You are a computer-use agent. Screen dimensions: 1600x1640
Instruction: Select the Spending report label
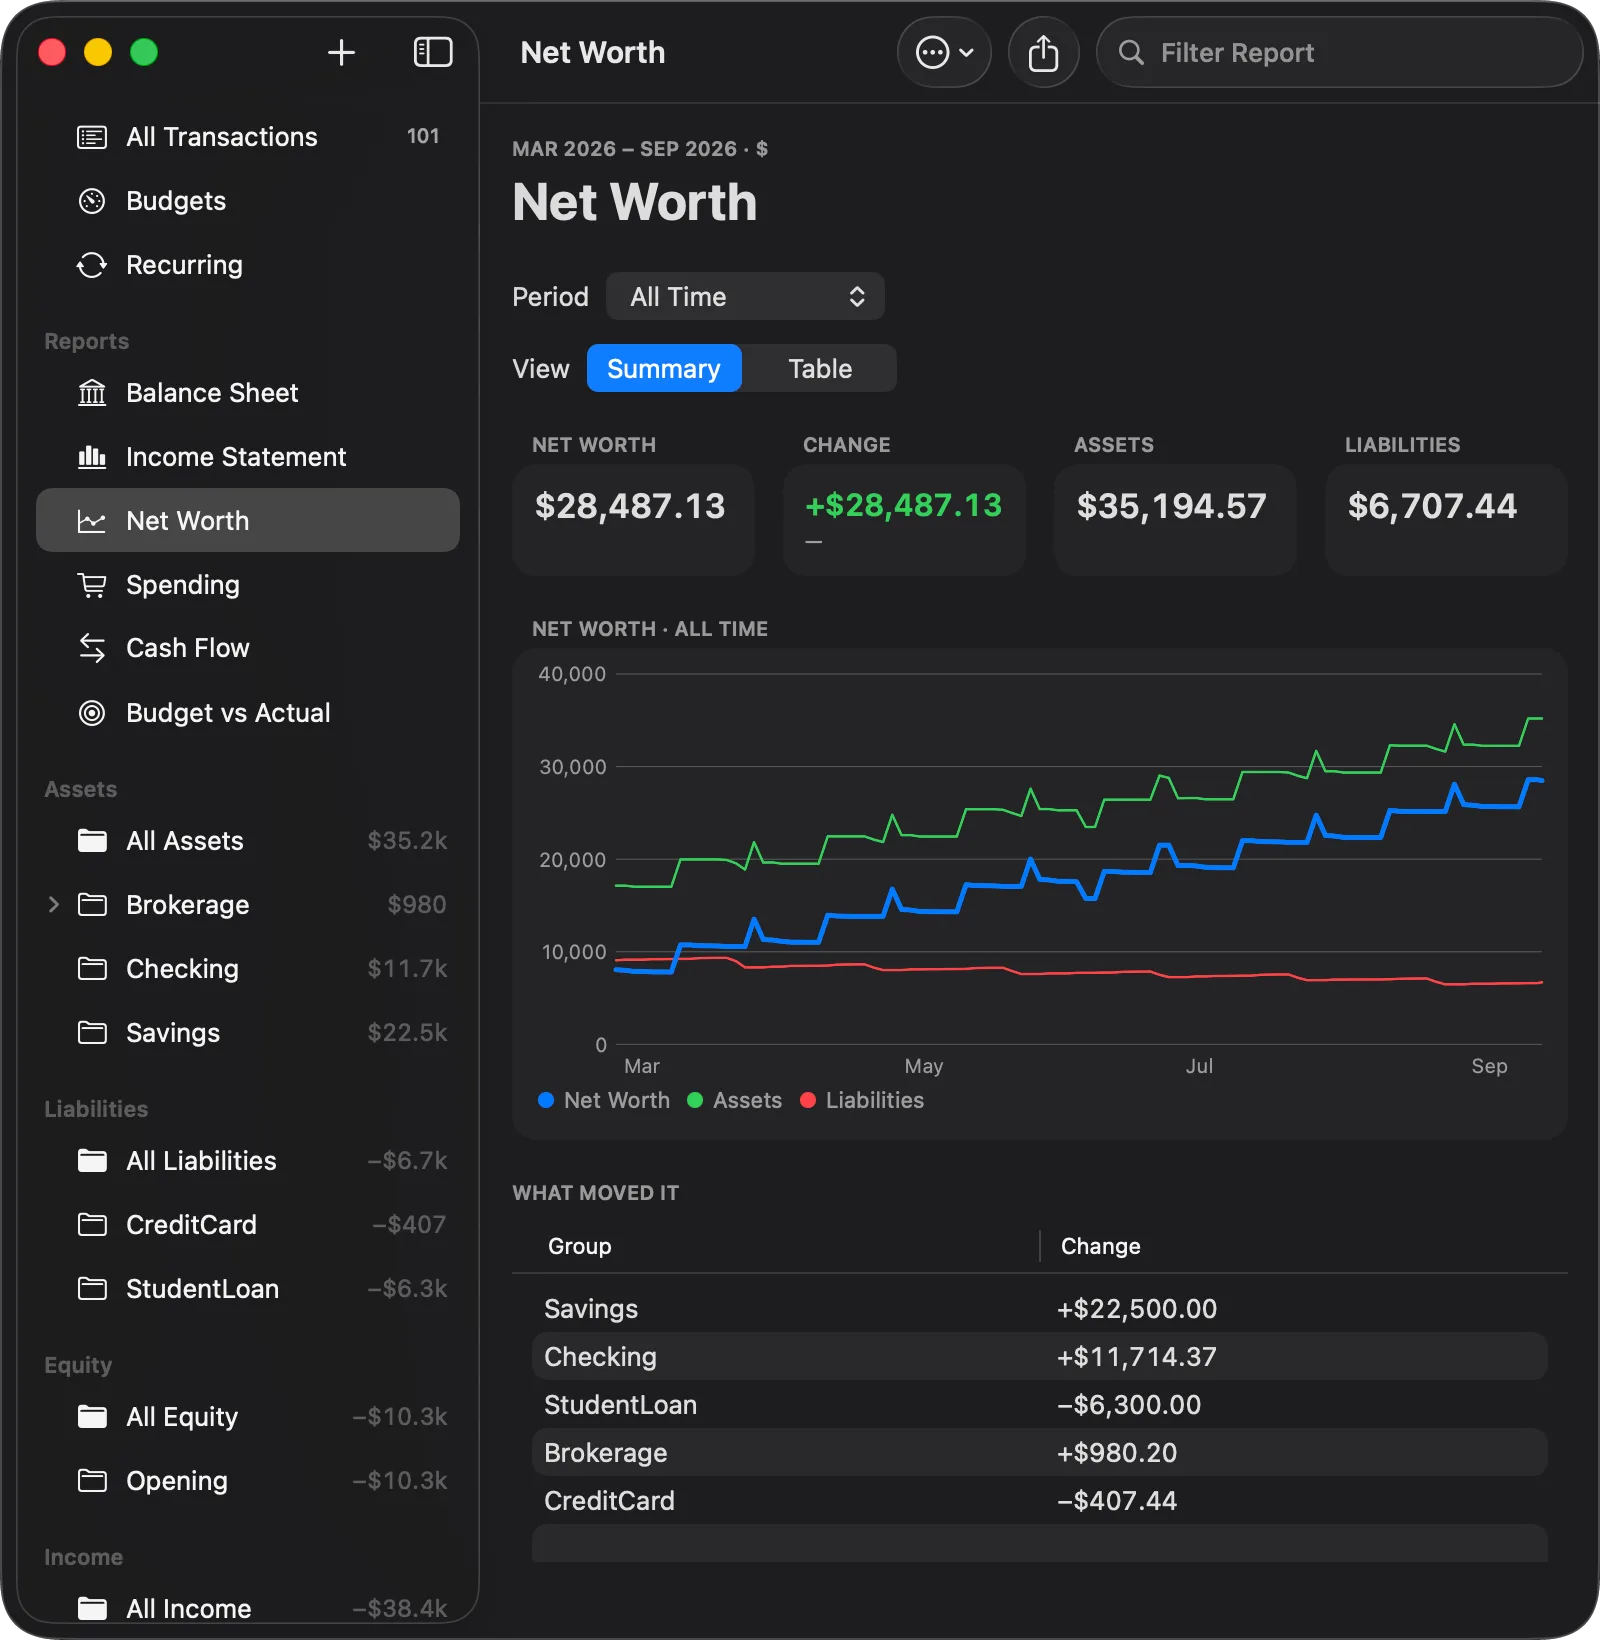[x=183, y=585]
